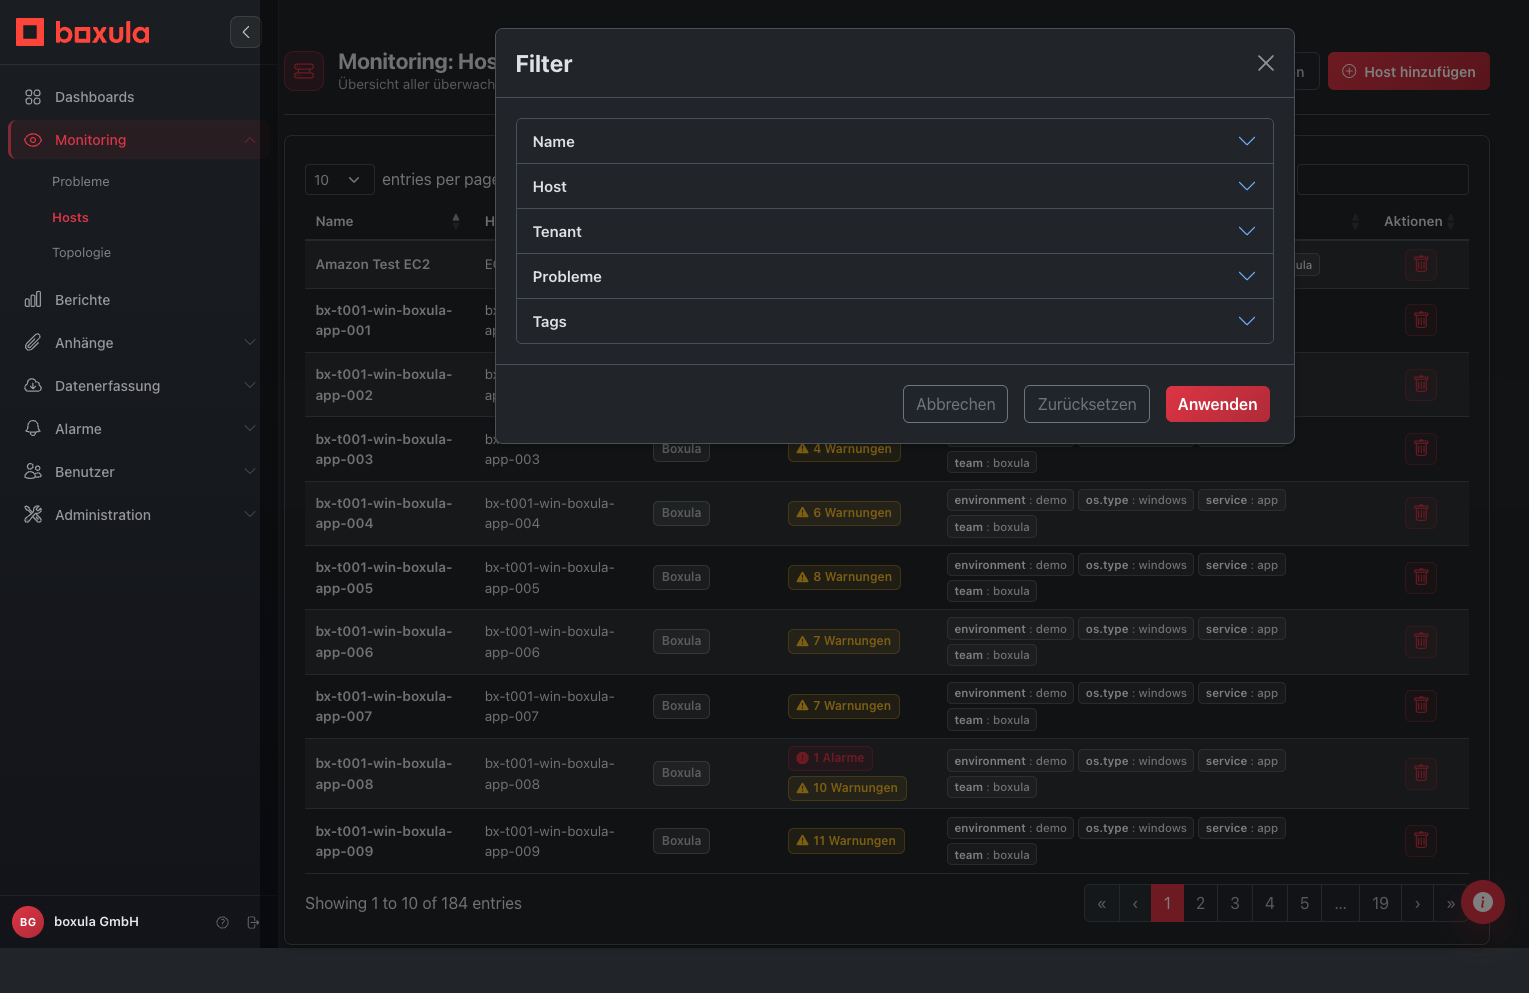Click the logout icon beside boxula GmbH
Screen dimensions: 1529x993
point(253,922)
